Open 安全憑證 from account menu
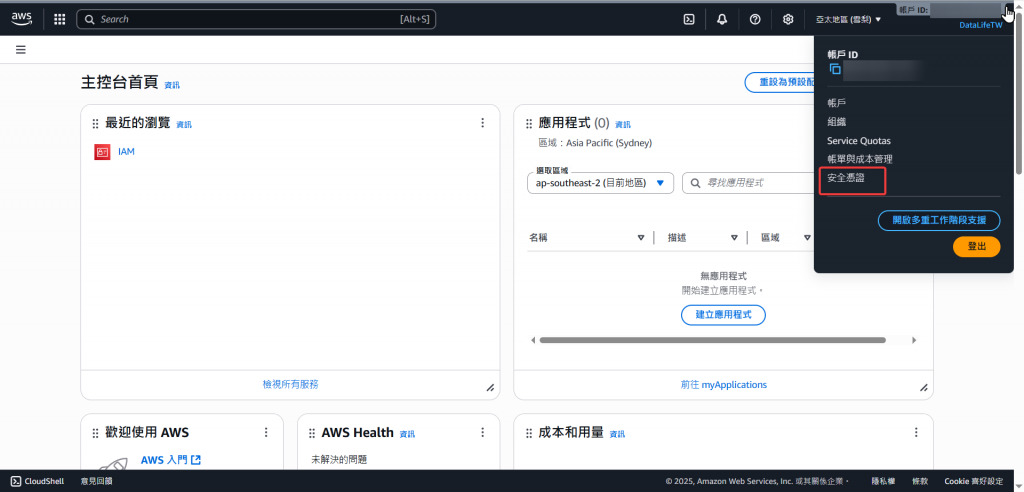1024x492 pixels. tap(846, 178)
